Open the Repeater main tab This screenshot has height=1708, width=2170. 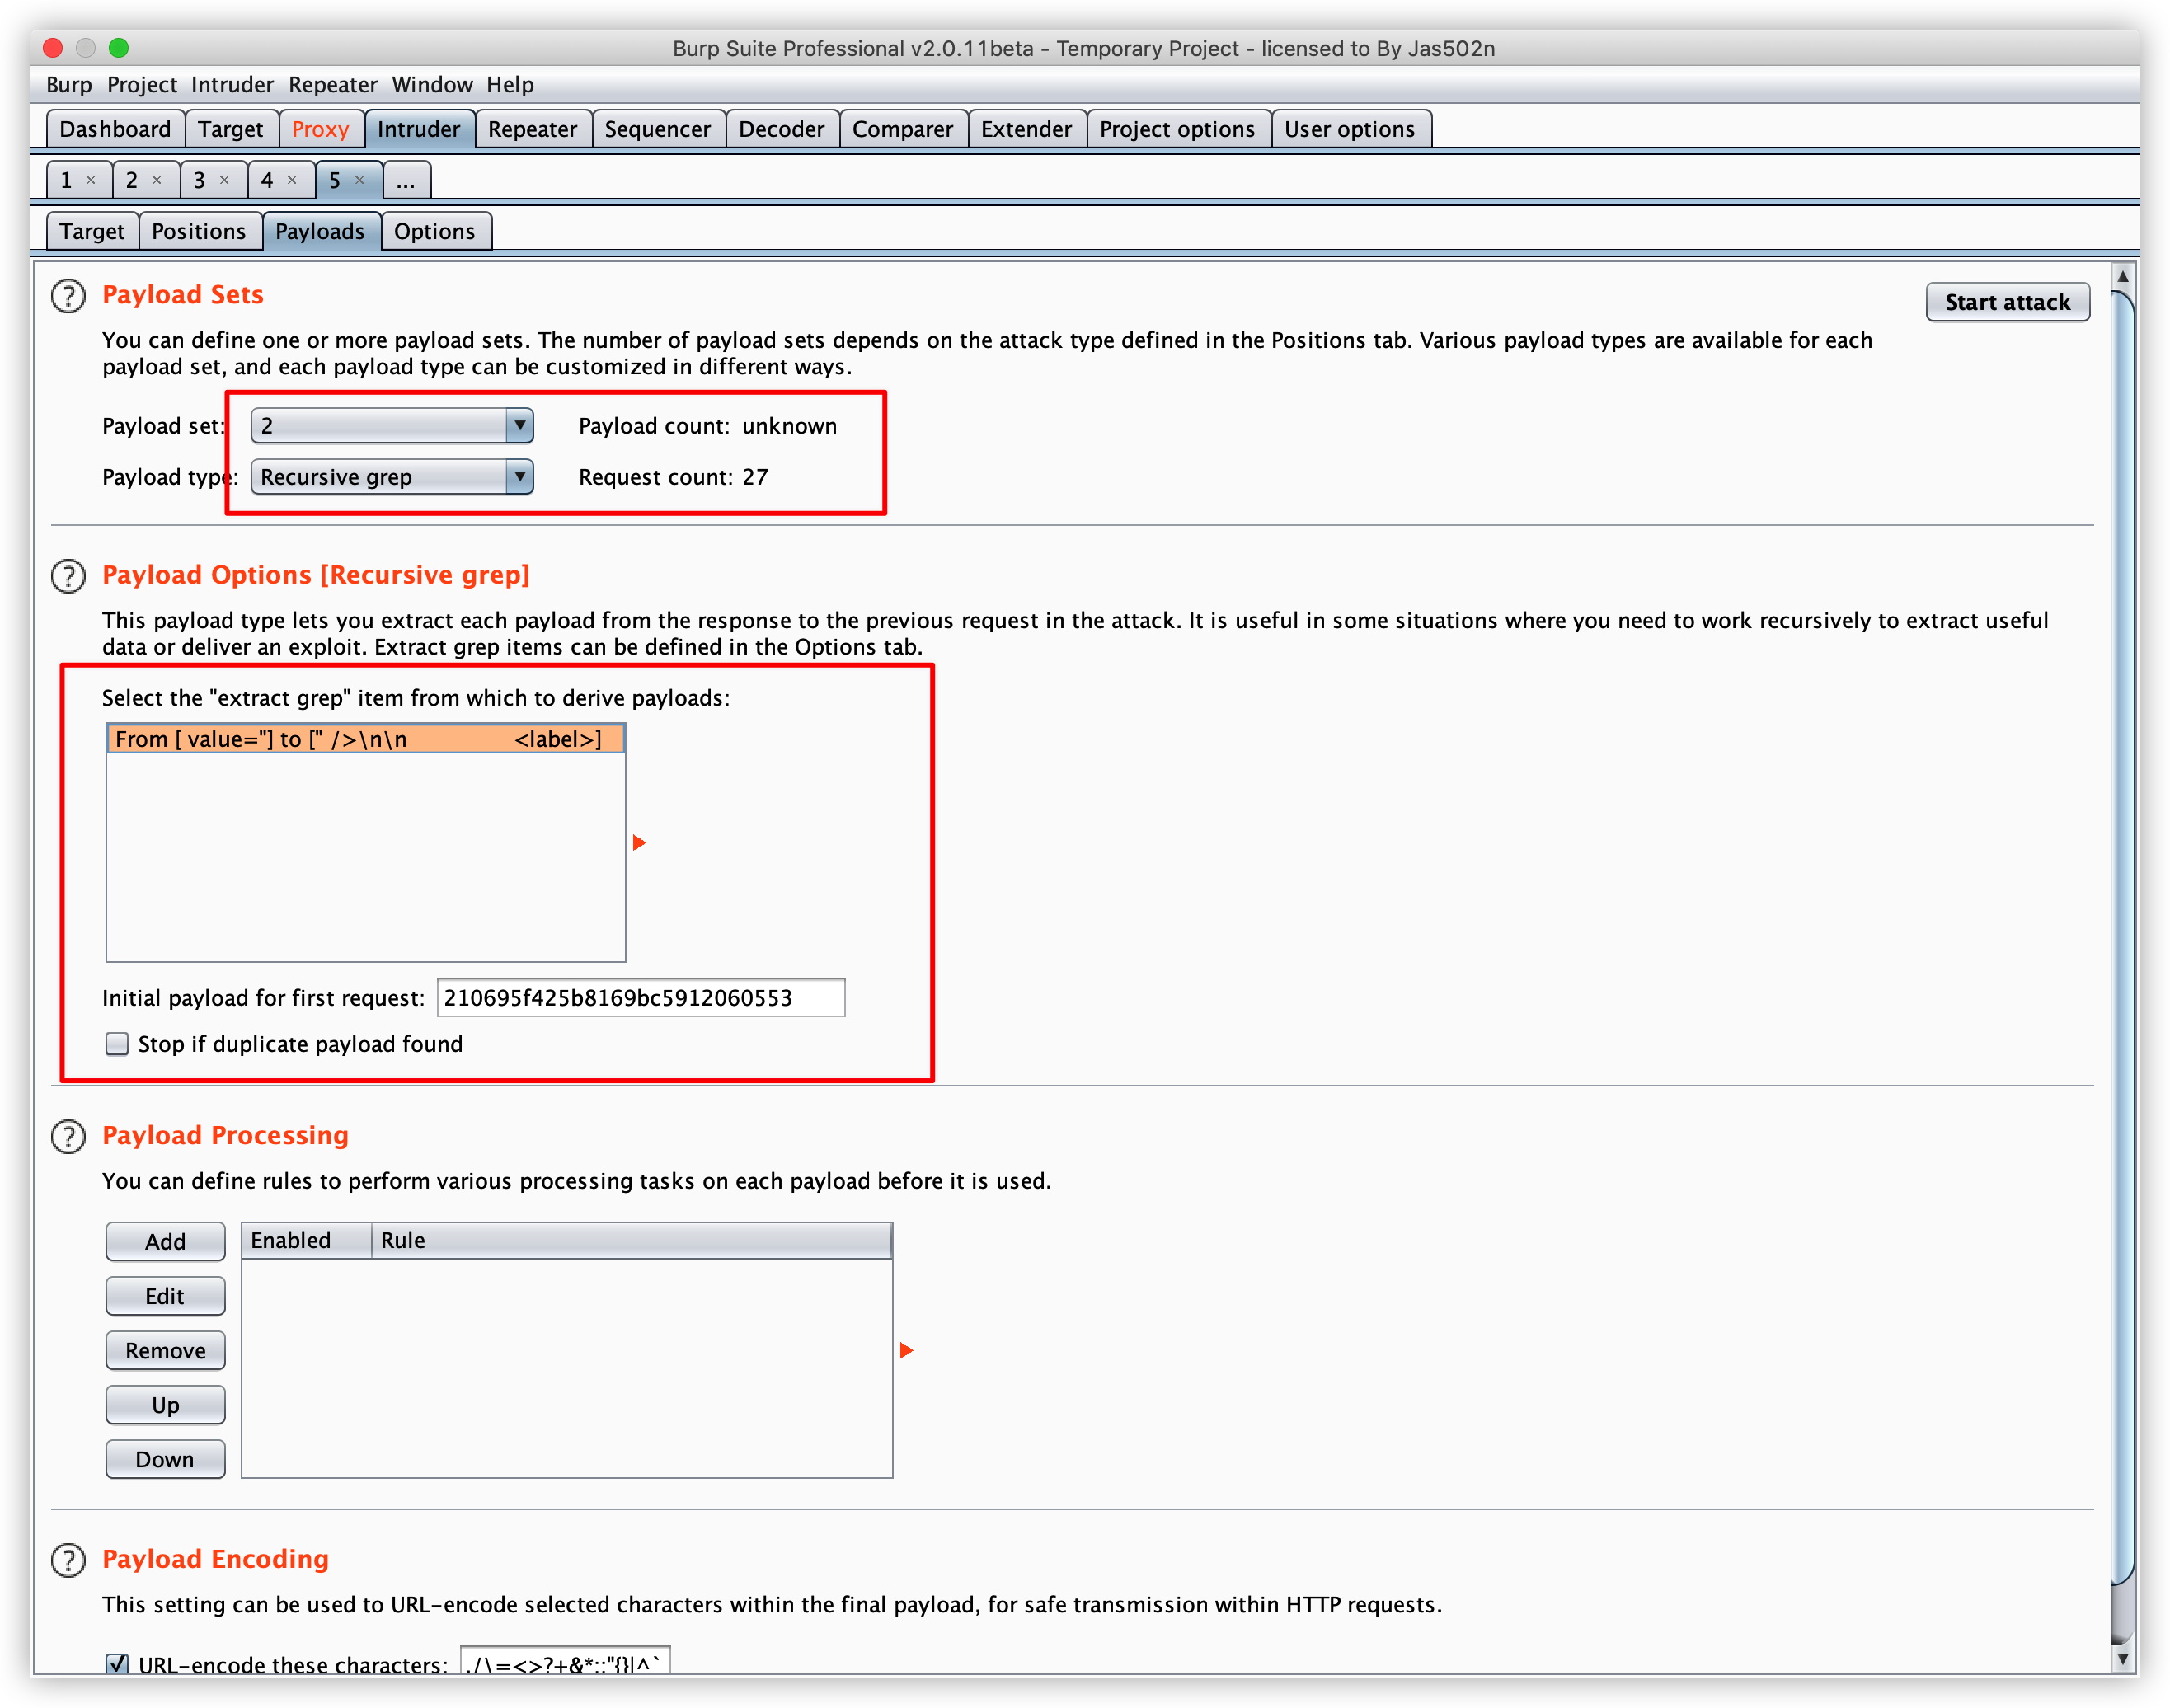tap(532, 129)
